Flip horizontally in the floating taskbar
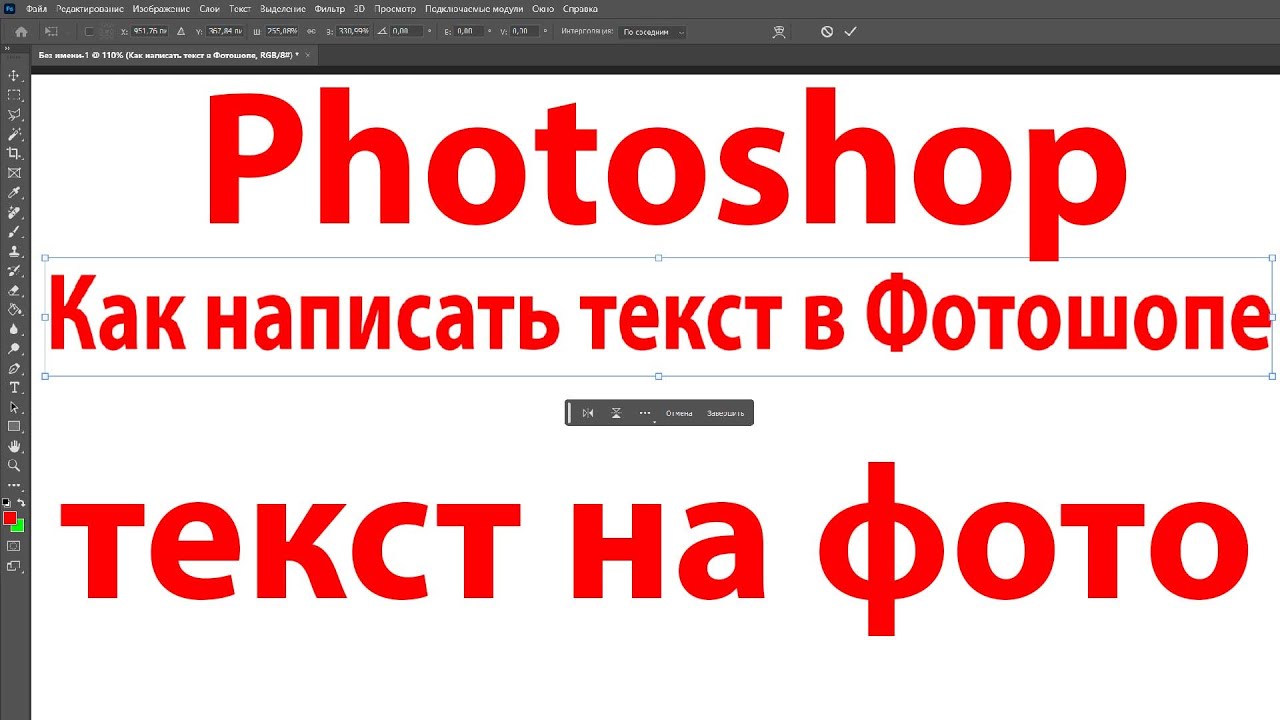This screenshot has height=720, width=1280. pyautogui.click(x=588, y=413)
